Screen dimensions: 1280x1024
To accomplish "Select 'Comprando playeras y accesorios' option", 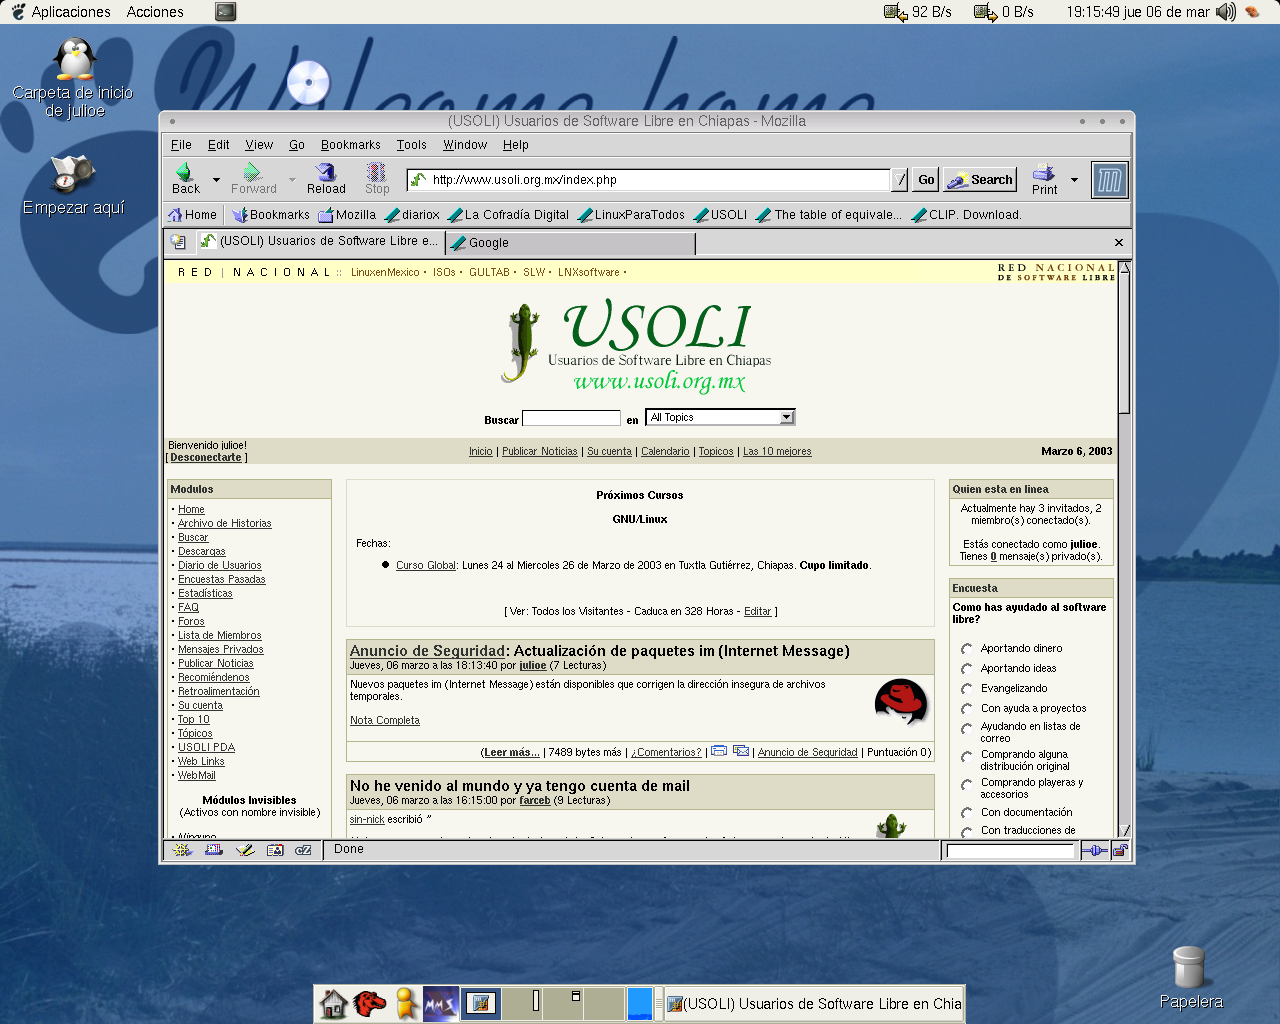I will click(x=967, y=785).
